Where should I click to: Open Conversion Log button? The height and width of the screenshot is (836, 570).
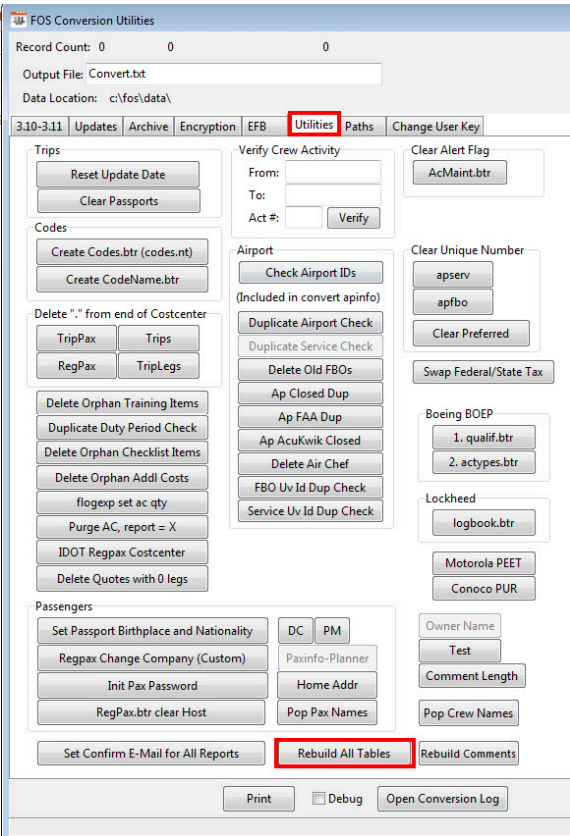coord(443,799)
